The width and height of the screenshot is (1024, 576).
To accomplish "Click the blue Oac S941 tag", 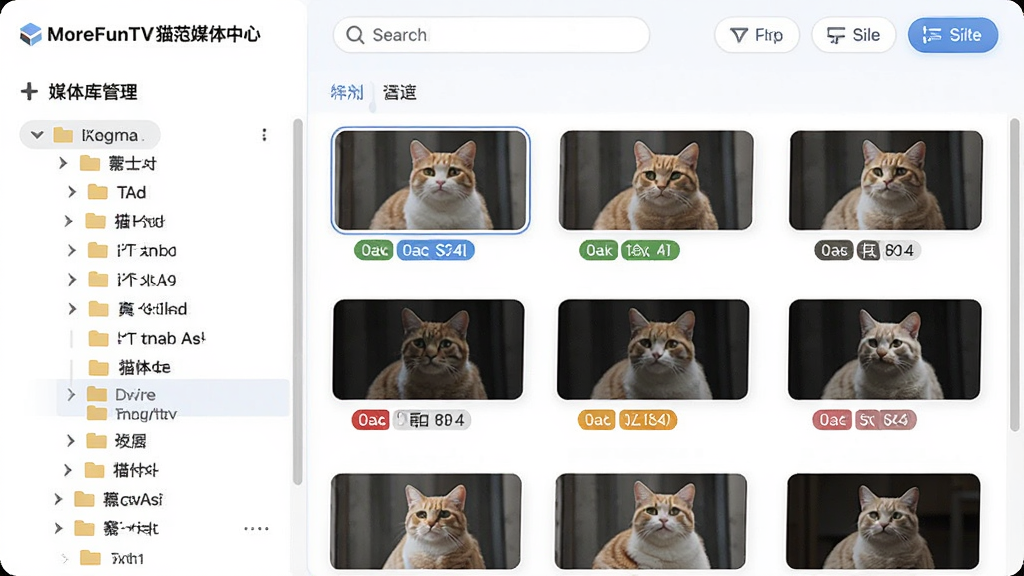I will pos(436,250).
